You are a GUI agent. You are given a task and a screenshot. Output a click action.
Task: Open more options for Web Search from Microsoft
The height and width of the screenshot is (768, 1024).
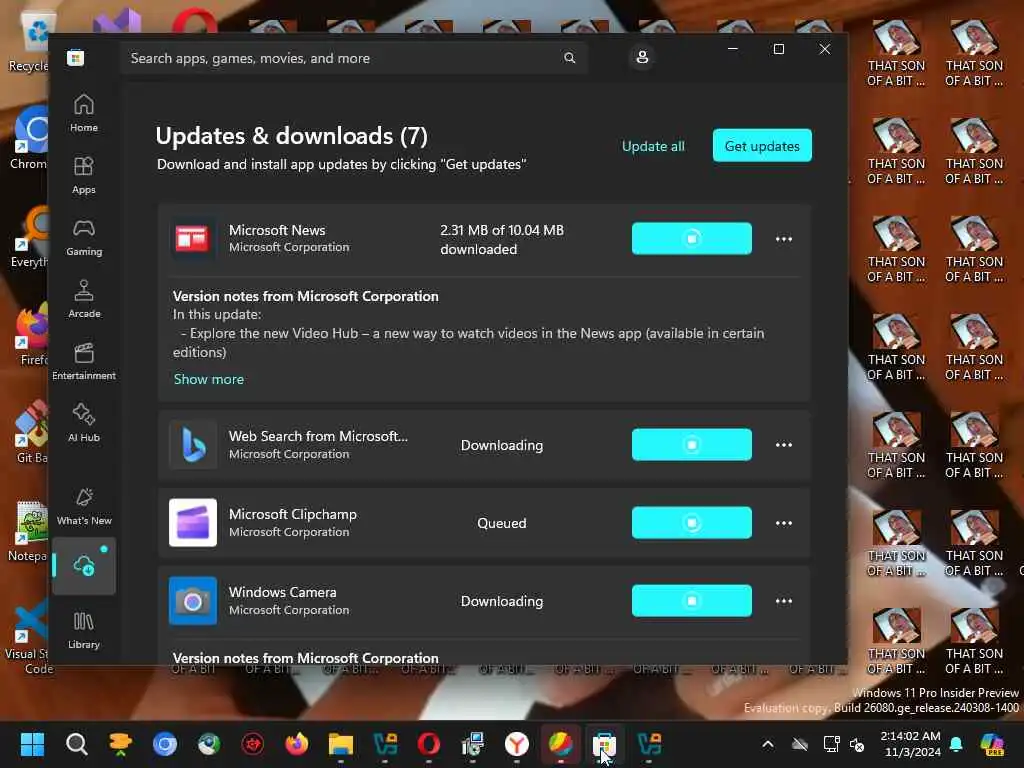coord(784,445)
